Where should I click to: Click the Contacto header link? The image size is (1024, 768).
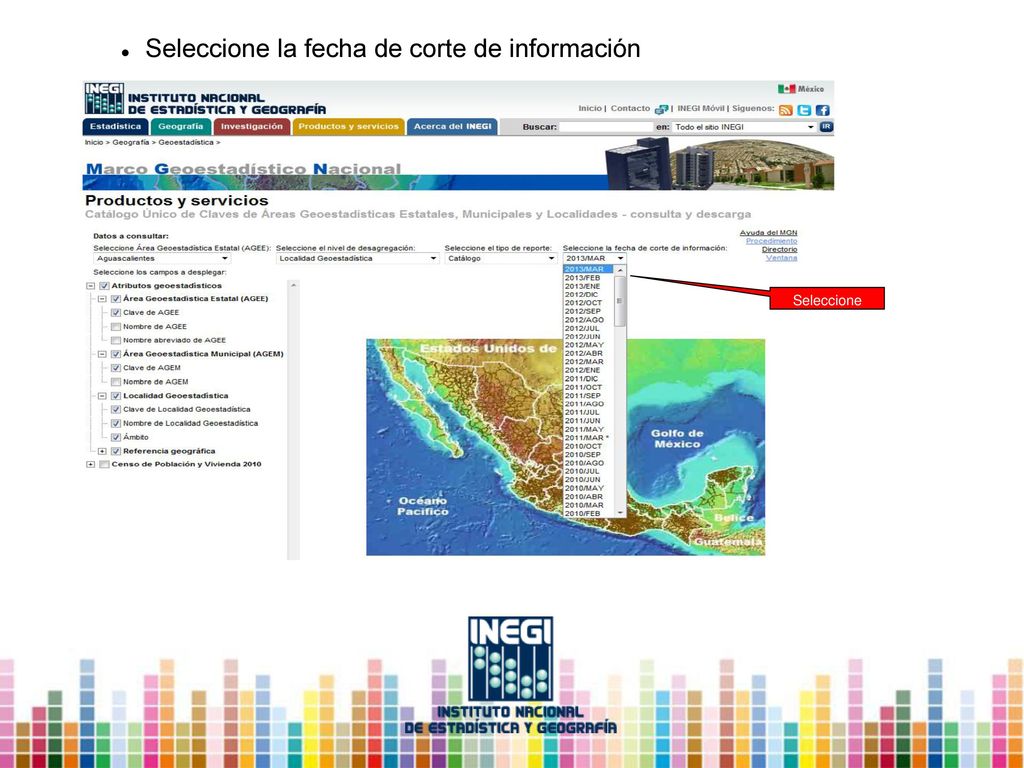coord(630,108)
